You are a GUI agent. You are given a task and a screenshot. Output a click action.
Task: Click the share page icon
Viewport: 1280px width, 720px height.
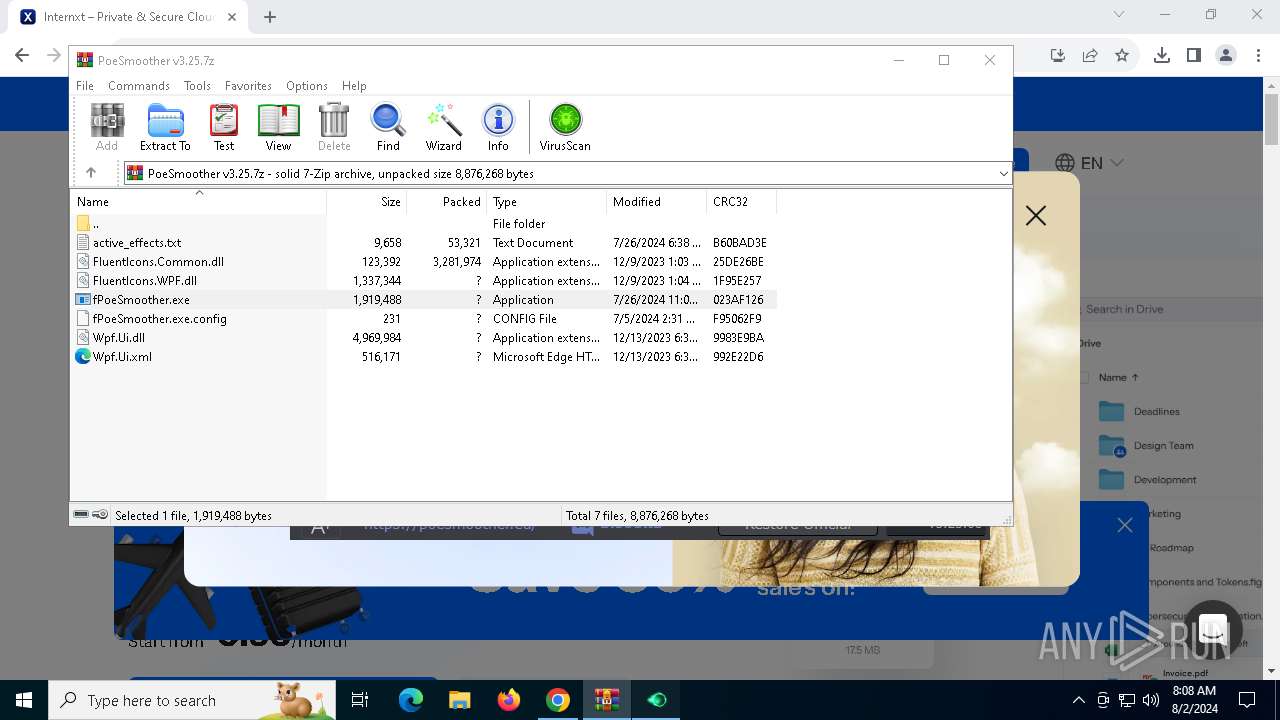tap(1090, 56)
